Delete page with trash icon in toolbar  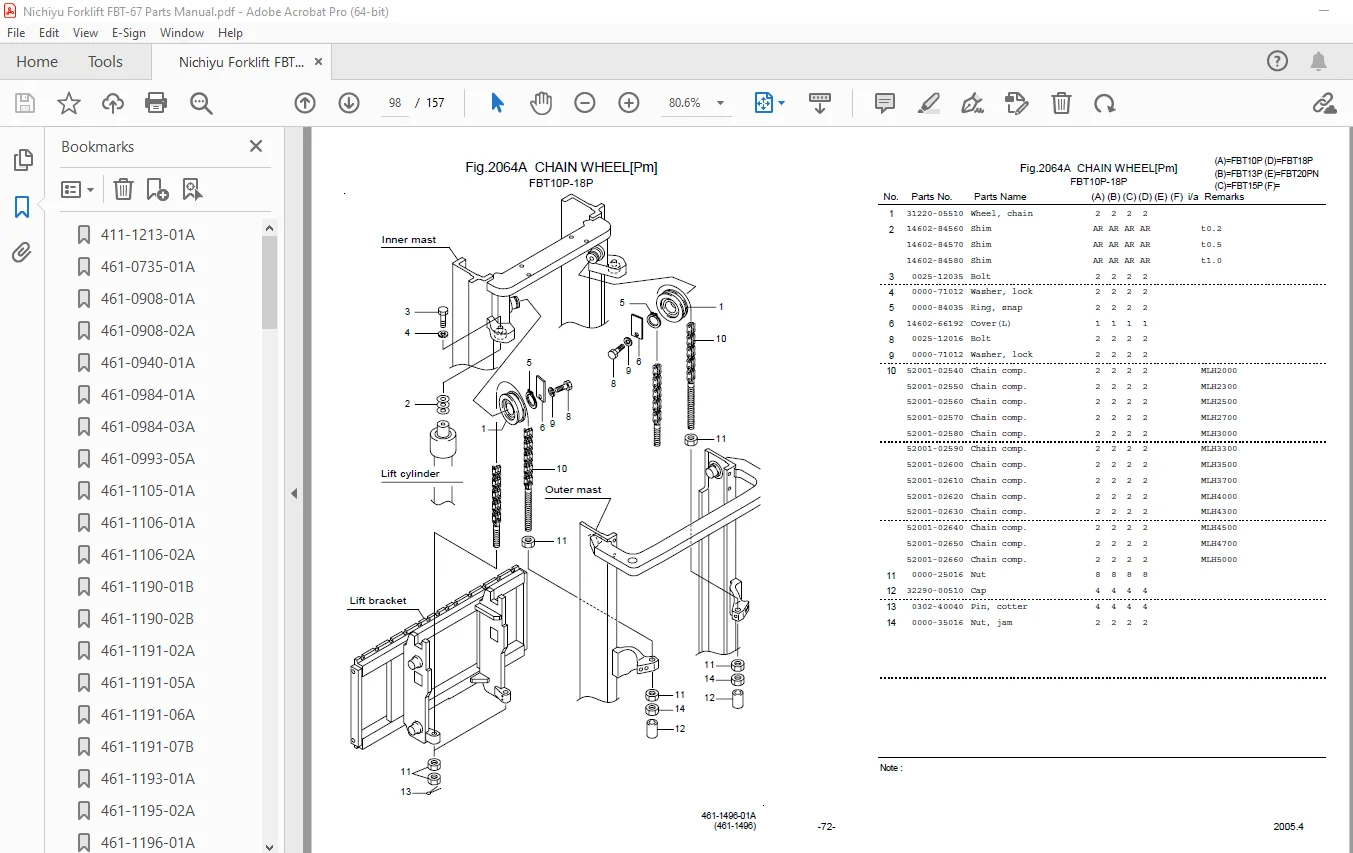coord(1061,103)
